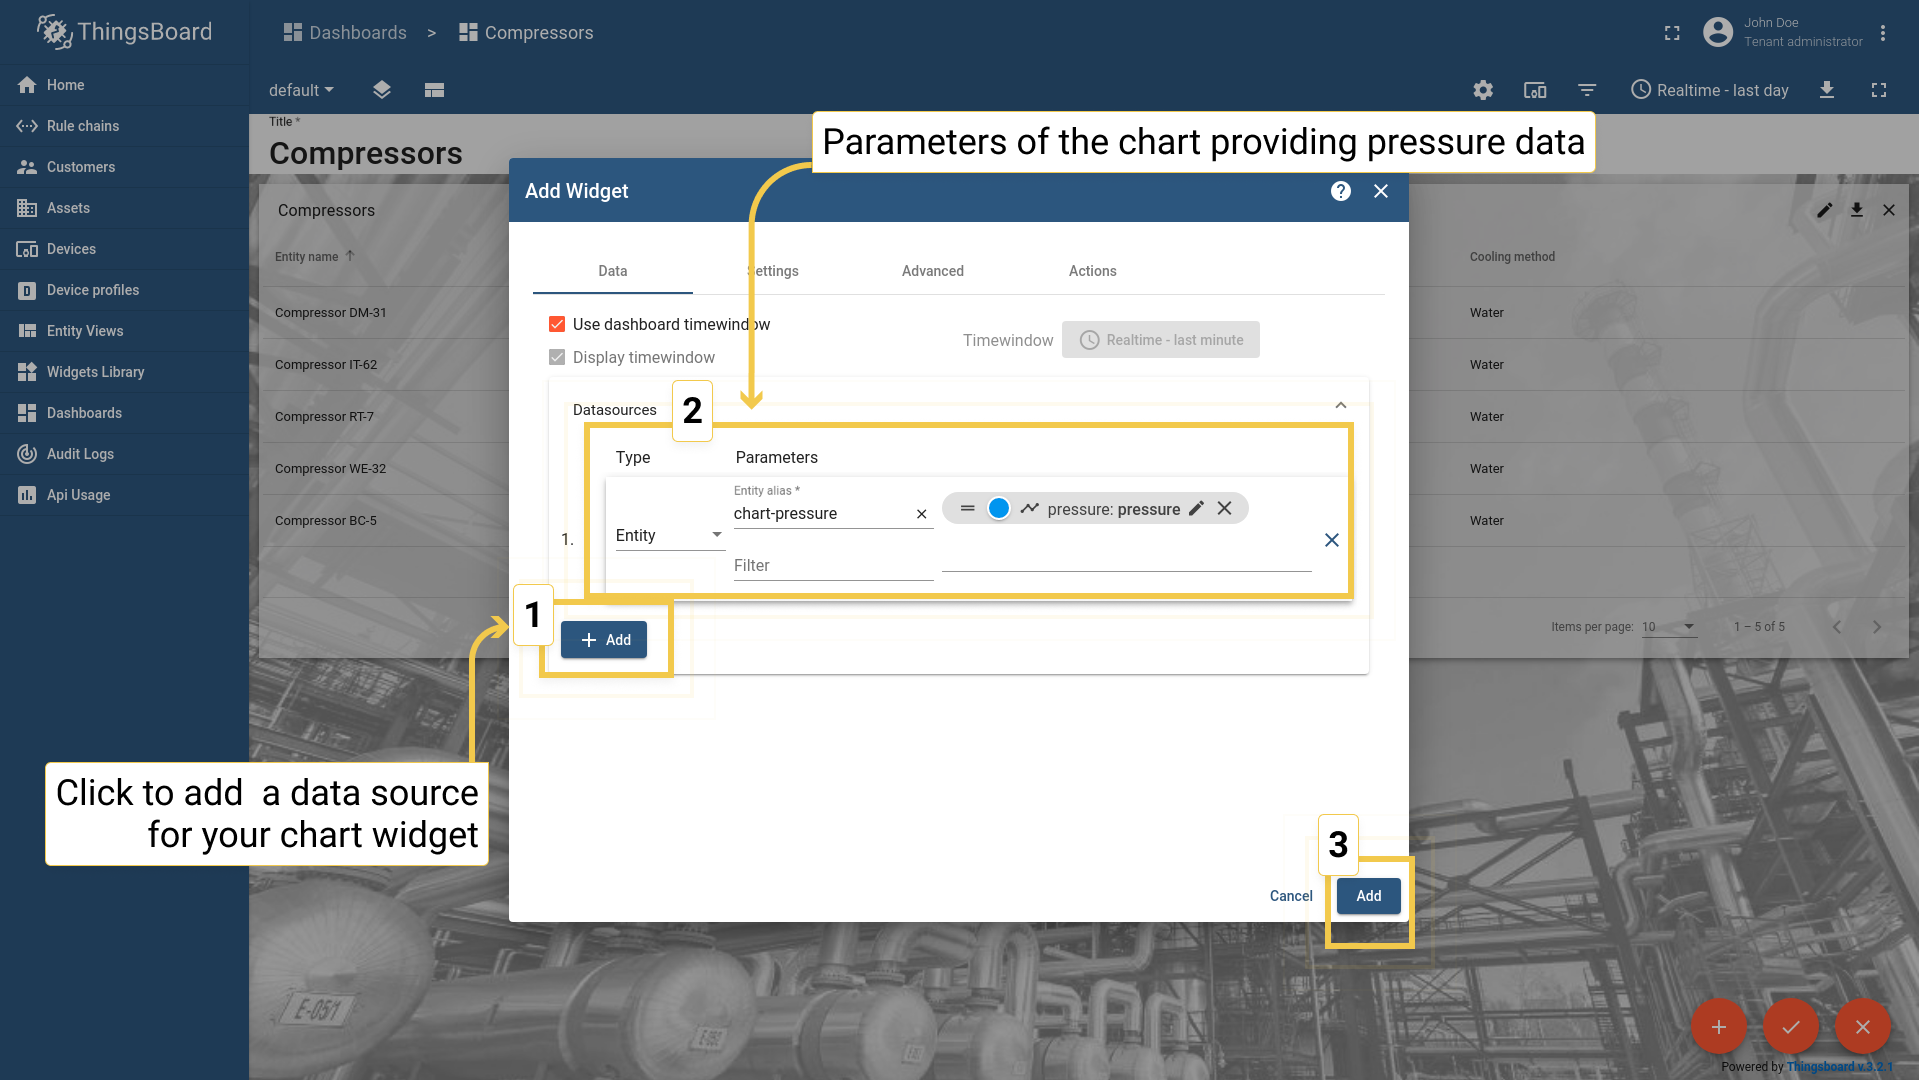Image resolution: width=1919 pixels, height=1080 pixels.
Task: Open the default state dropdown
Action: [301, 90]
